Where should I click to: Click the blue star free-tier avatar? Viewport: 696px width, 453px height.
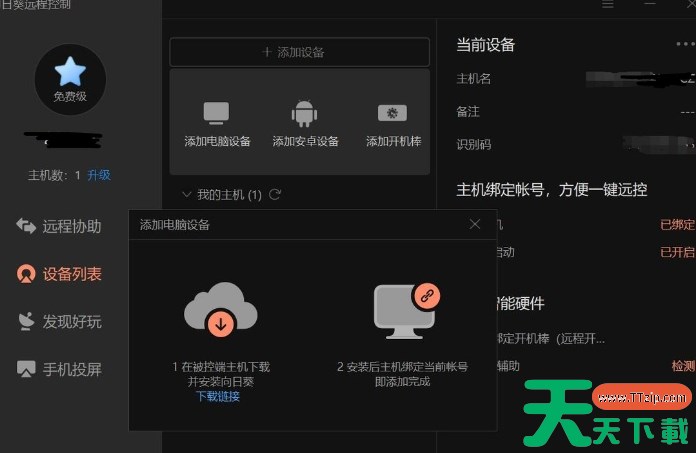tap(70, 79)
